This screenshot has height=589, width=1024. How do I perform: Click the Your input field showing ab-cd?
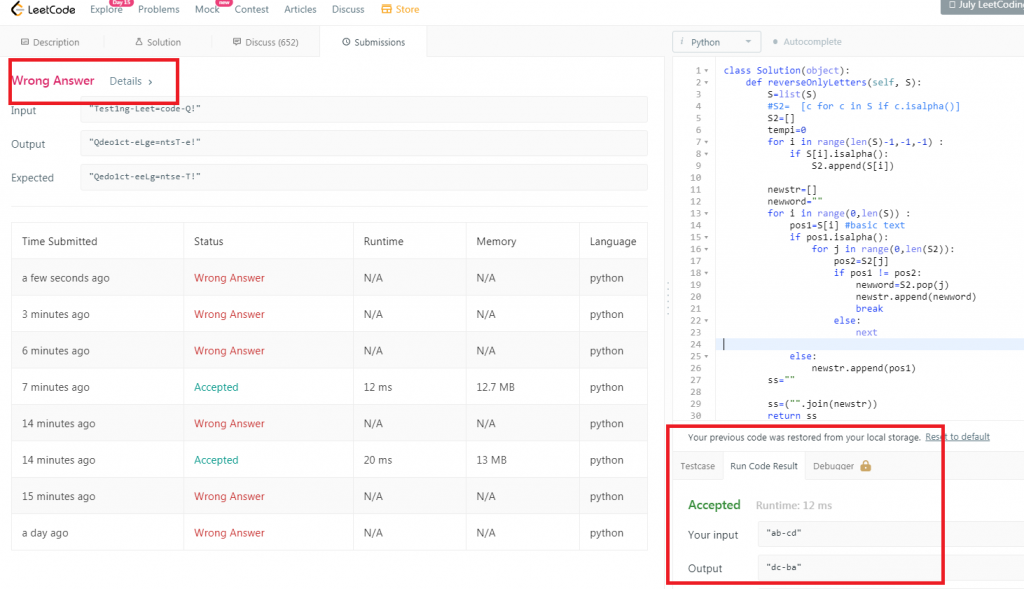(891, 533)
